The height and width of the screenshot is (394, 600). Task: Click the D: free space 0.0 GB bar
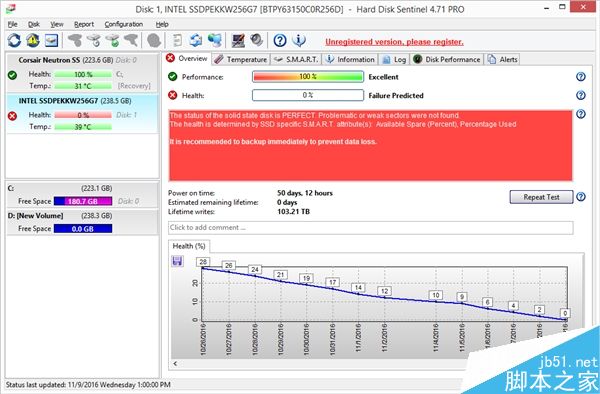[83, 229]
